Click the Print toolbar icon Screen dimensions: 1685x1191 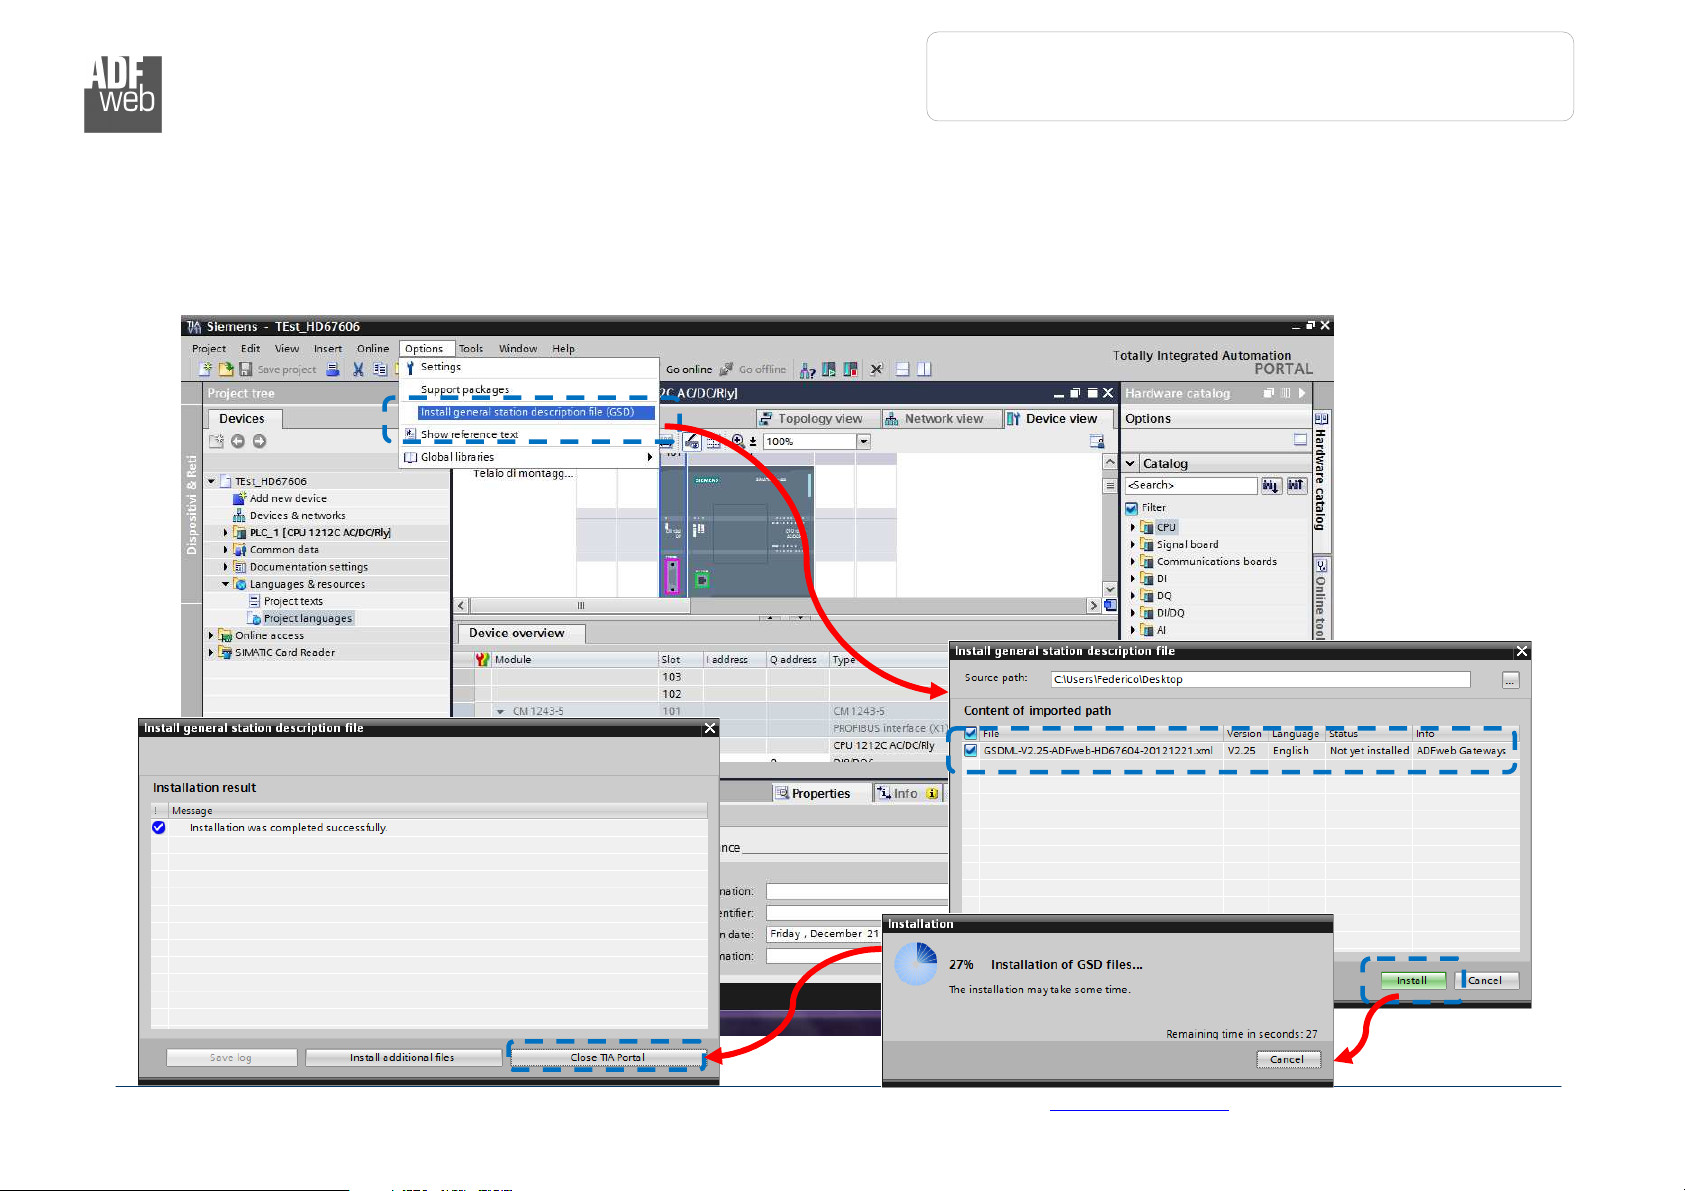333,369
